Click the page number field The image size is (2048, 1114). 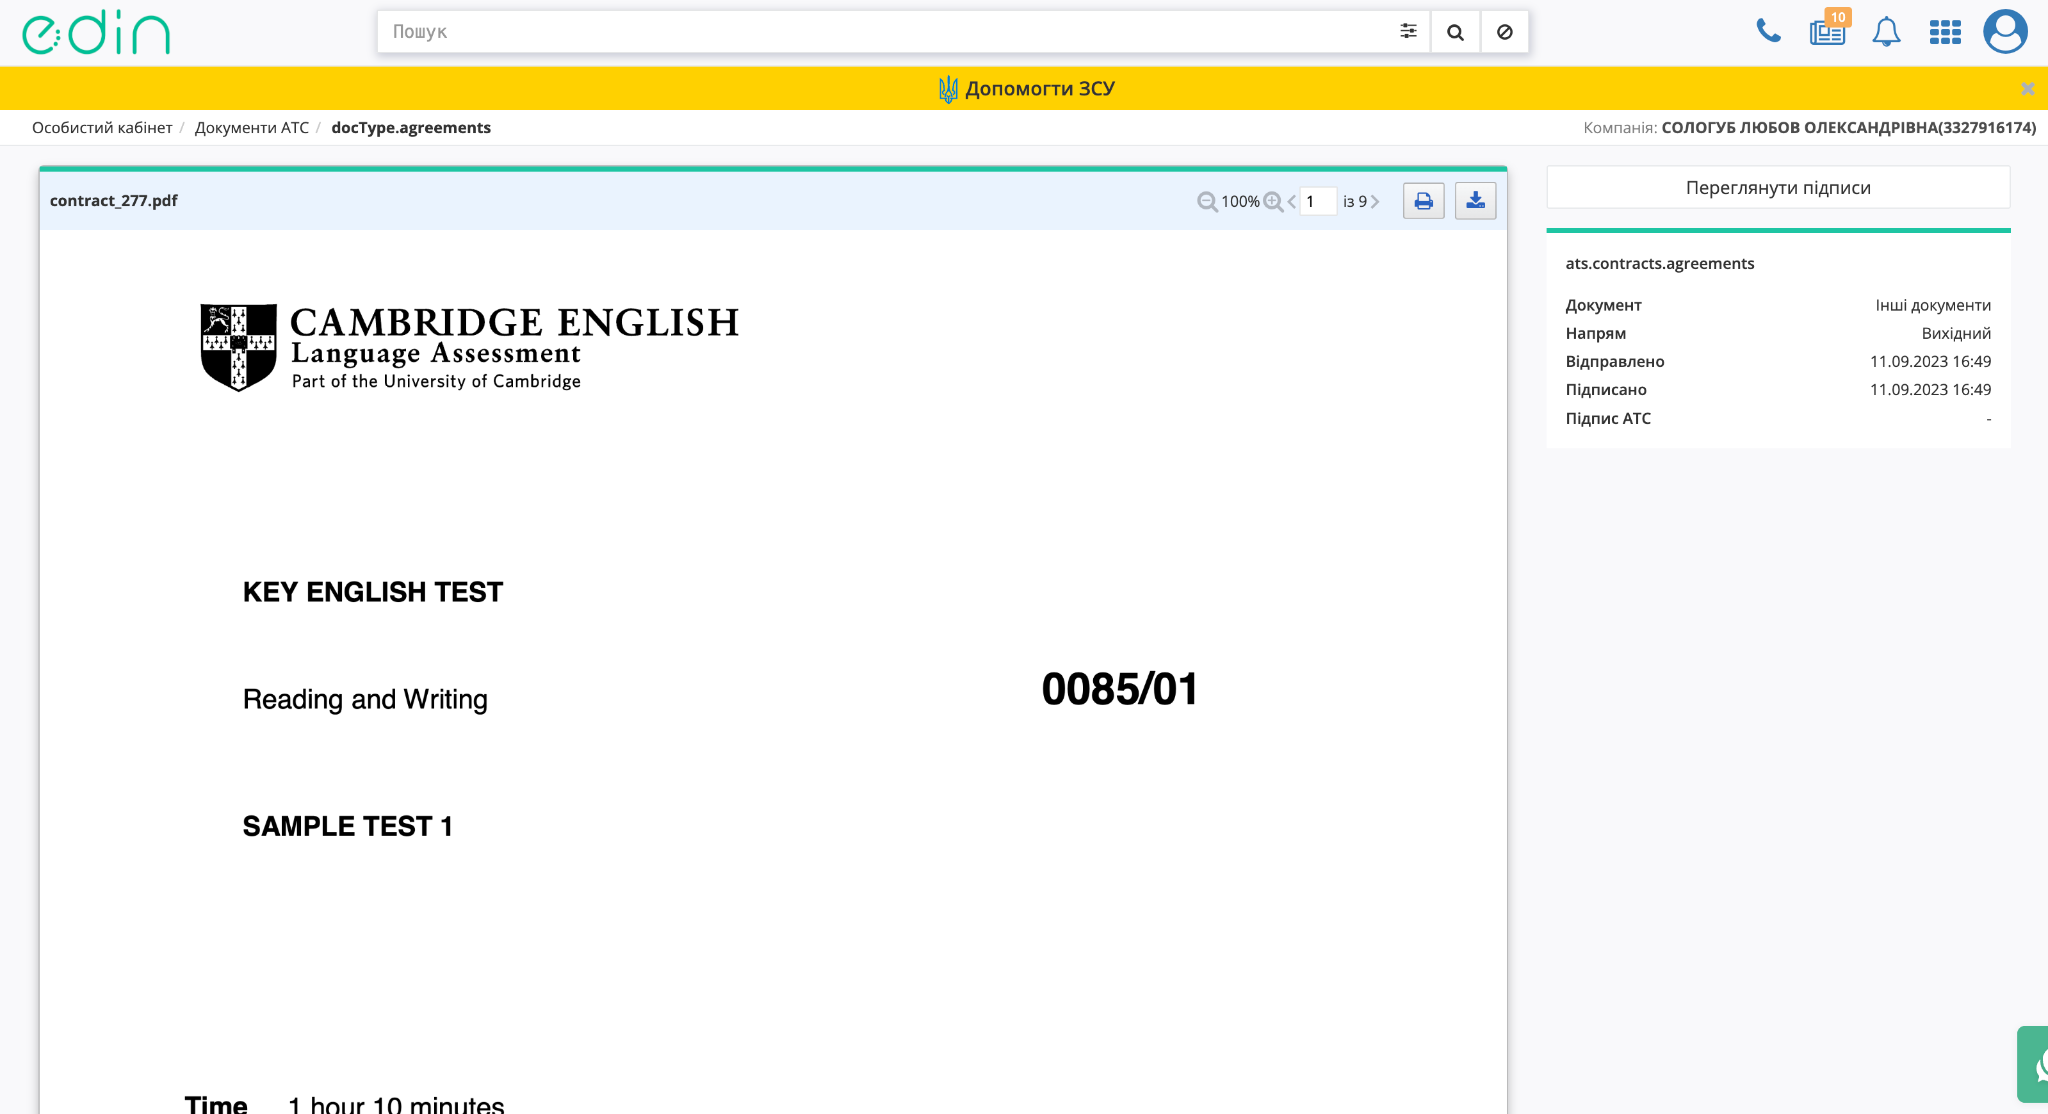pyautogui.click(x=1318, y=201)
